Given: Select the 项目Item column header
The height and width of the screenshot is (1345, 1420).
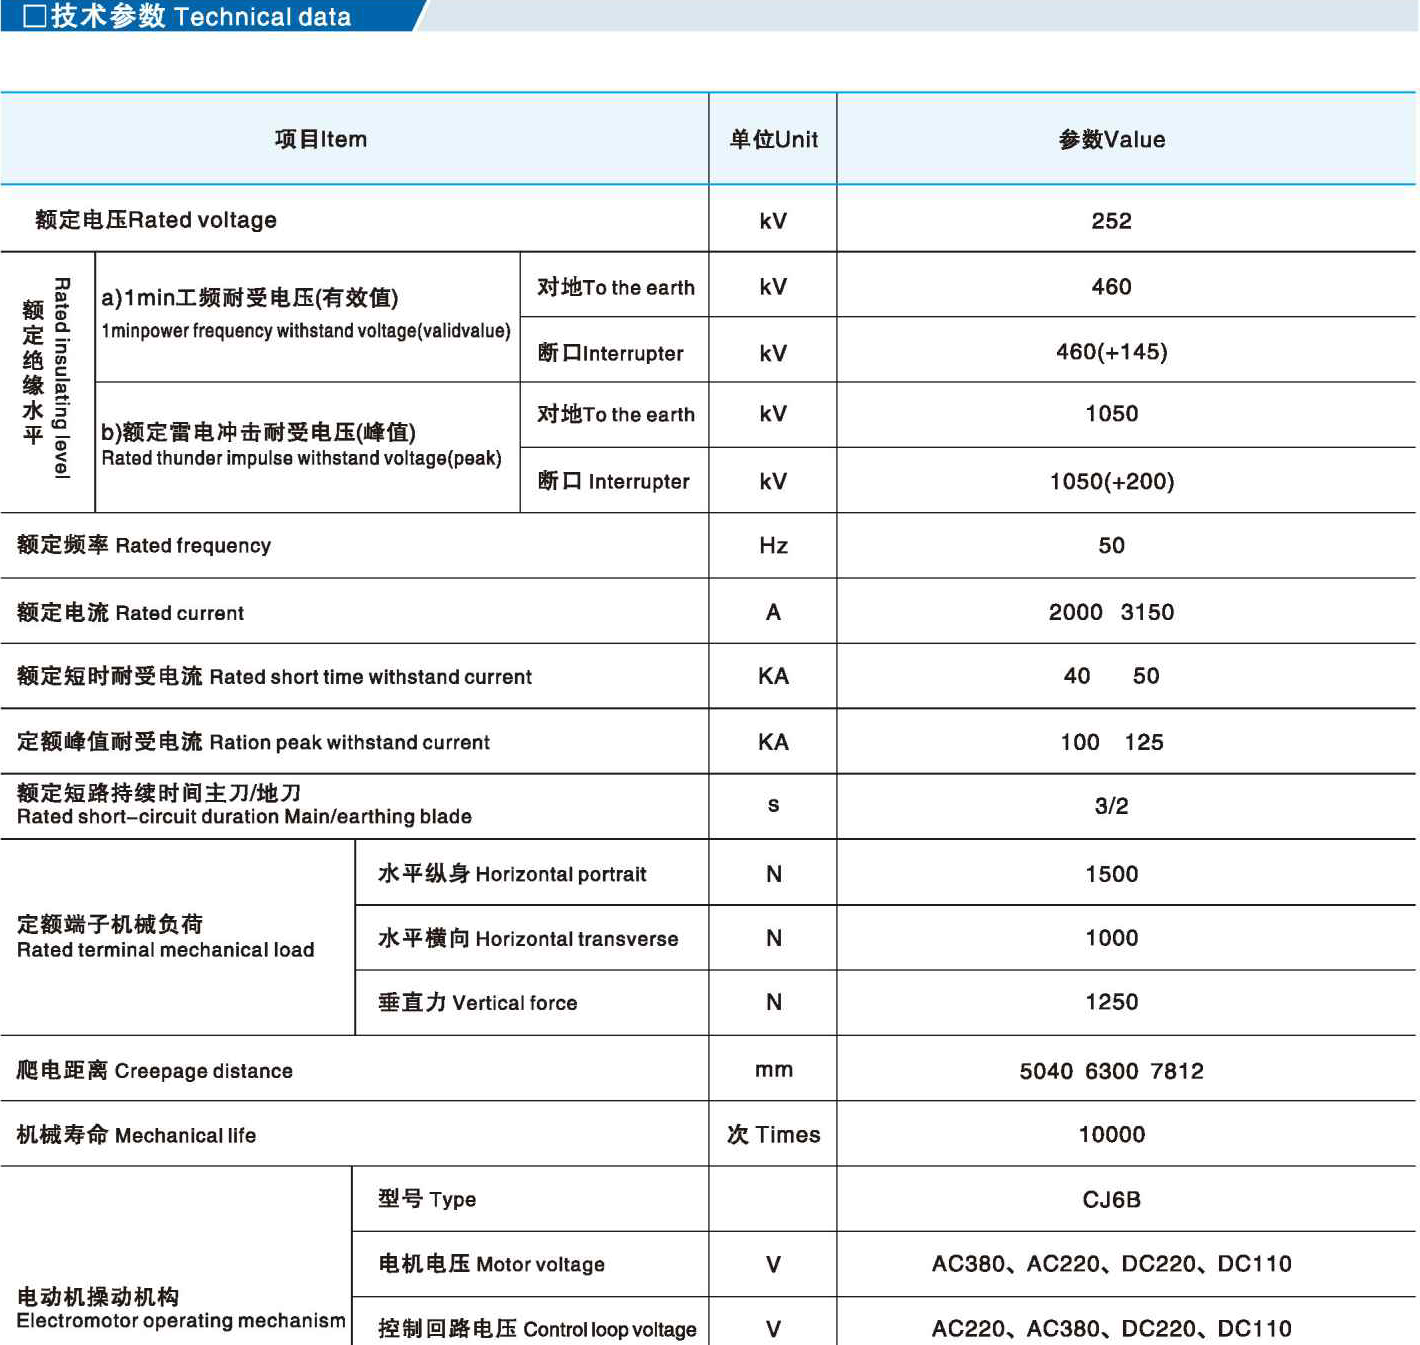Looking at the screenshot, I should [x=321, y=139].
